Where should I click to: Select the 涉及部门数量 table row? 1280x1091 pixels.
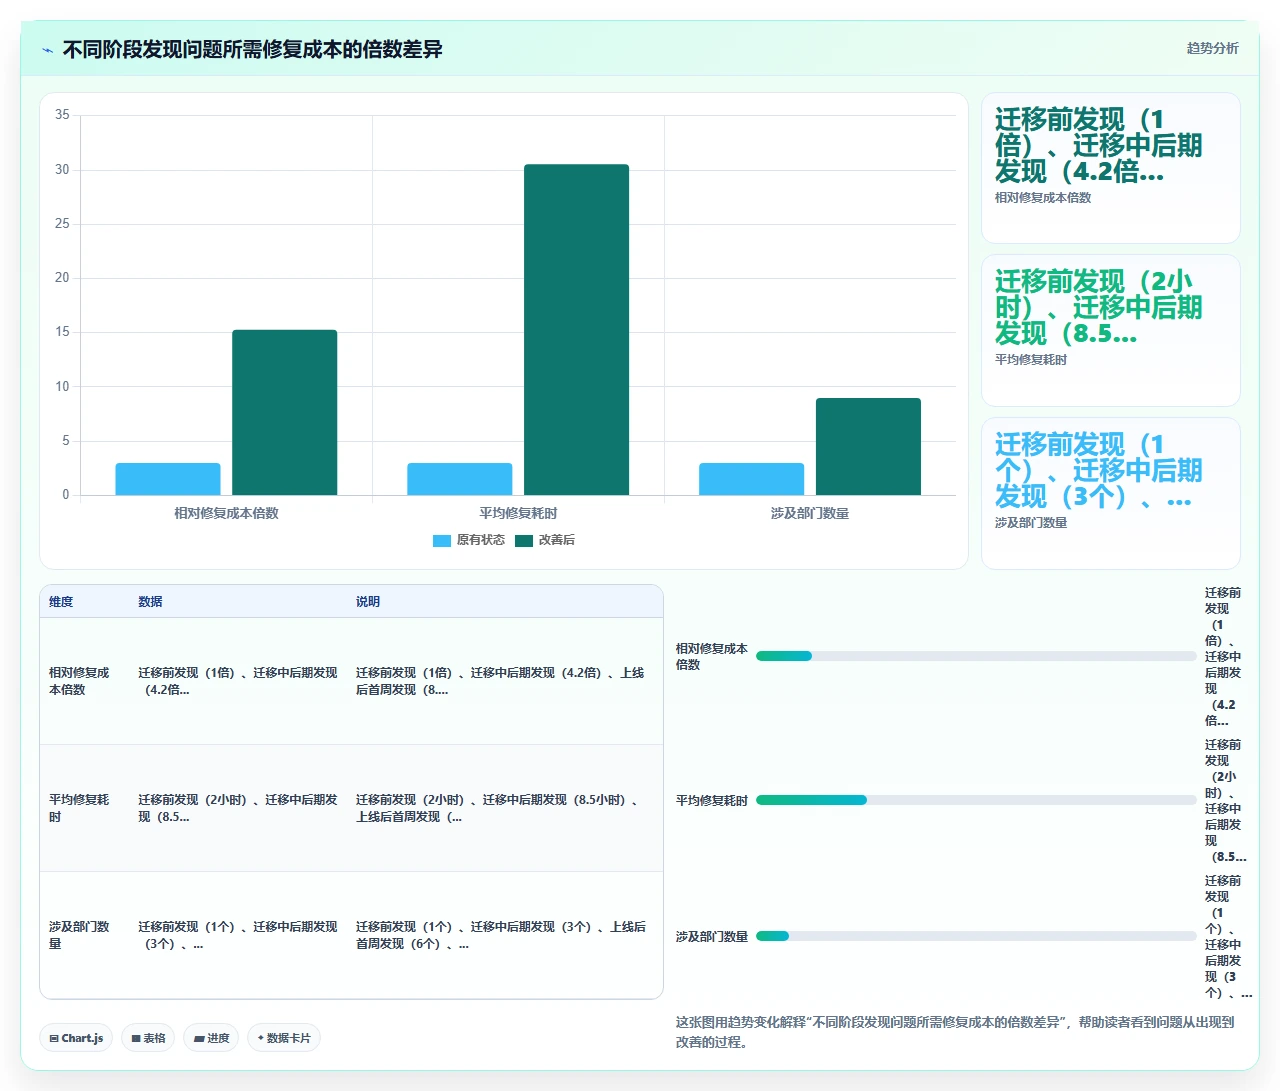pyautogui.click(x=351, y=935)
